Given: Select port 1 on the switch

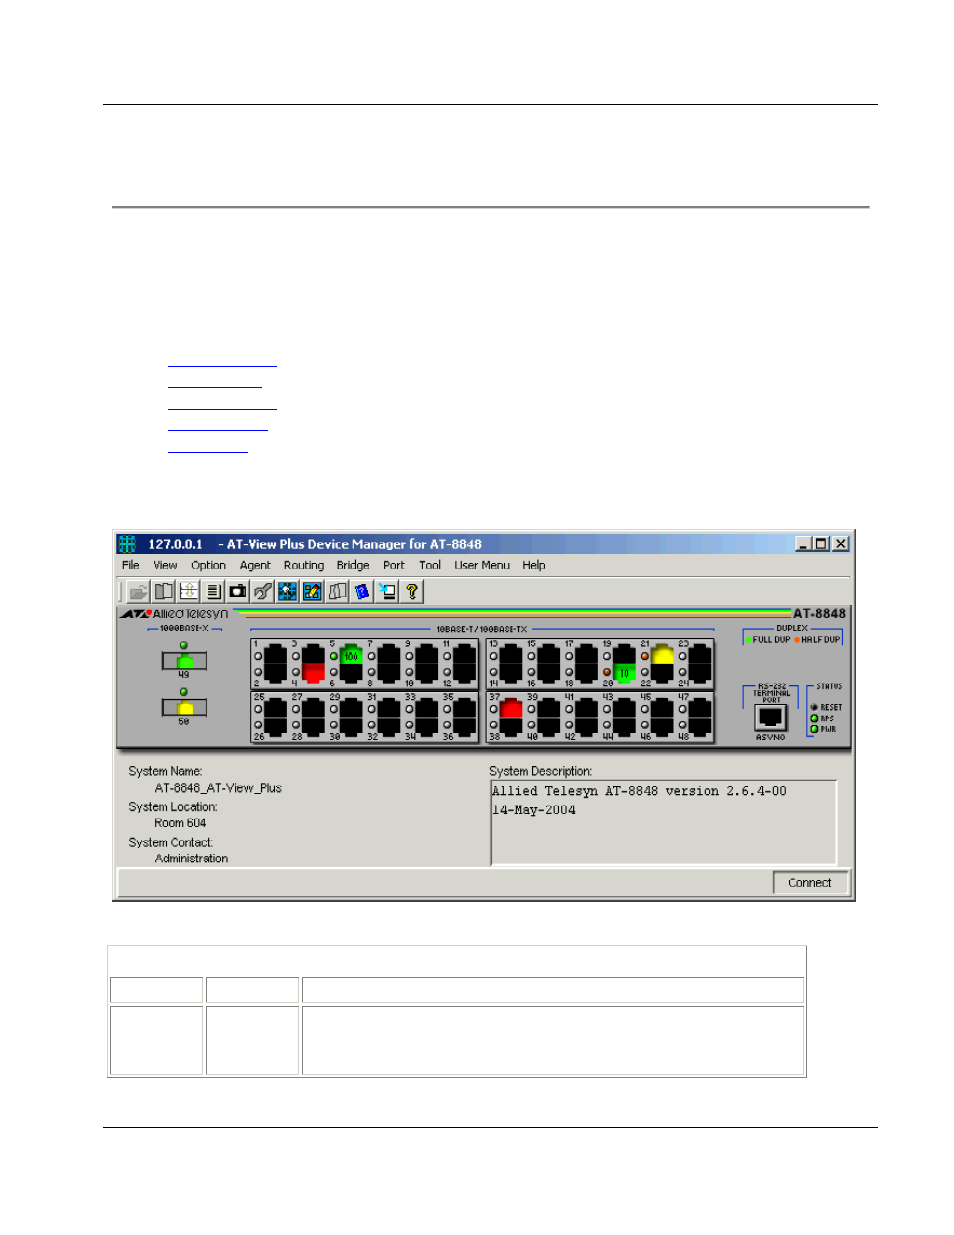Looking at the screenshot, I should coord(275,654).
